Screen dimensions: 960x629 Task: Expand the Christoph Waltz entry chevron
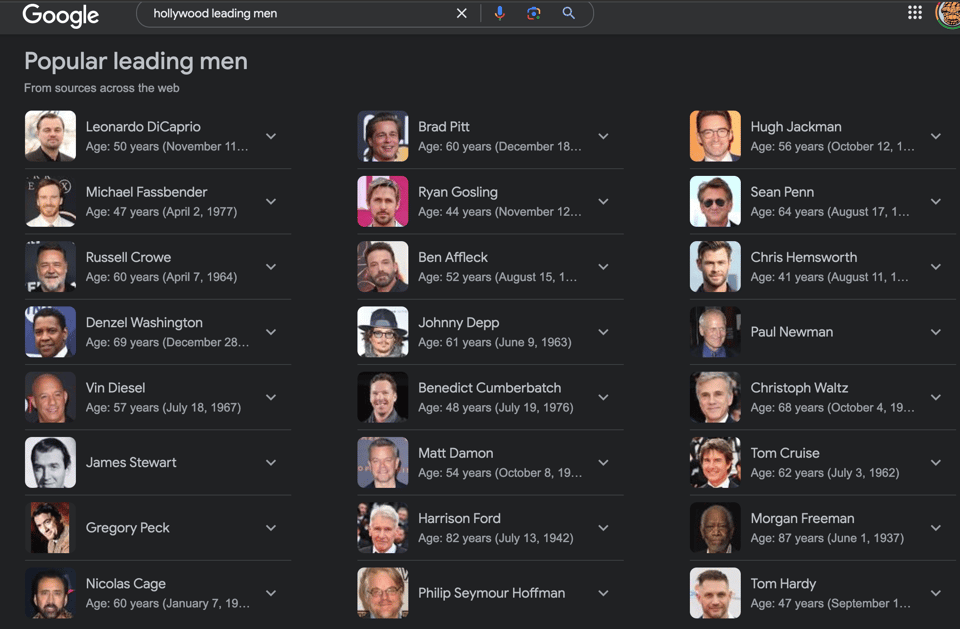click(x=936, y=397)
